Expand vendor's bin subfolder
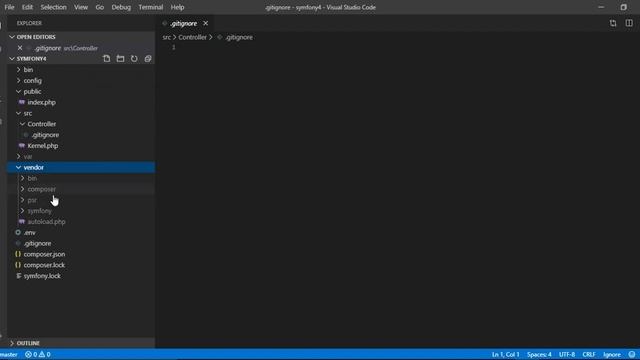This screenshot has height=360, width=640. [81, 178]
